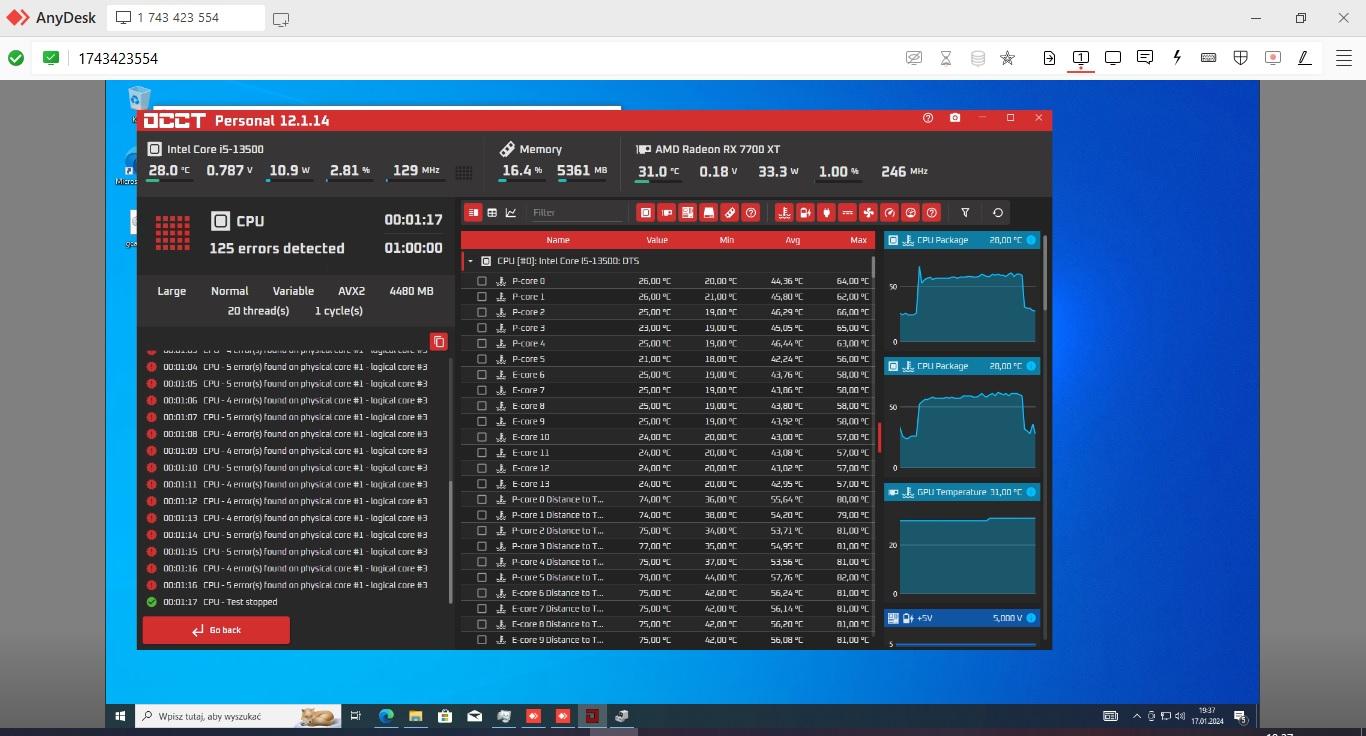
Task: Tick the checkbox for P-core 0
Action: coord(482,281)
